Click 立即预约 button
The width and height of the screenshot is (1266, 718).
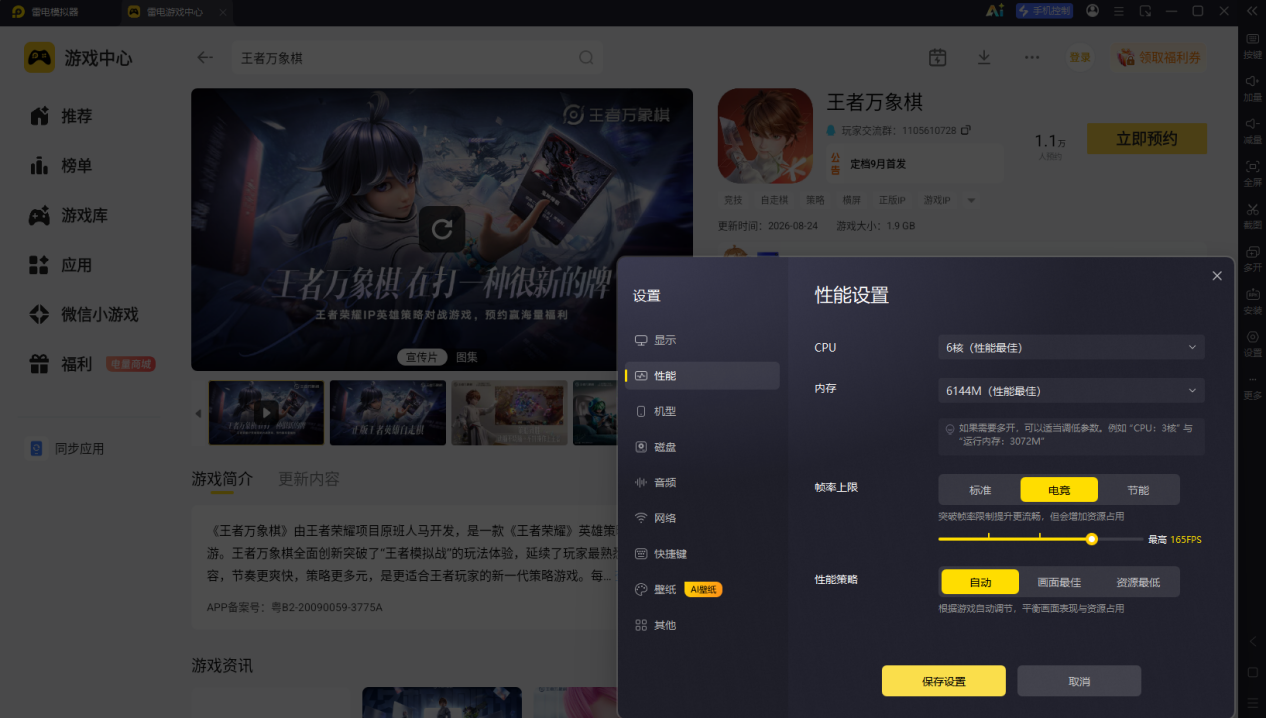coord(1147,139)
